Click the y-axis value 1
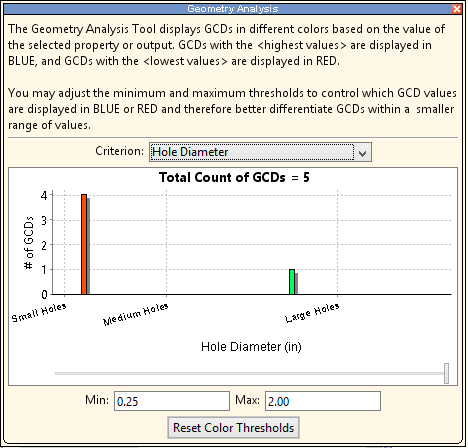Screen dimensions: 468x448 click(x=44, y=270)
